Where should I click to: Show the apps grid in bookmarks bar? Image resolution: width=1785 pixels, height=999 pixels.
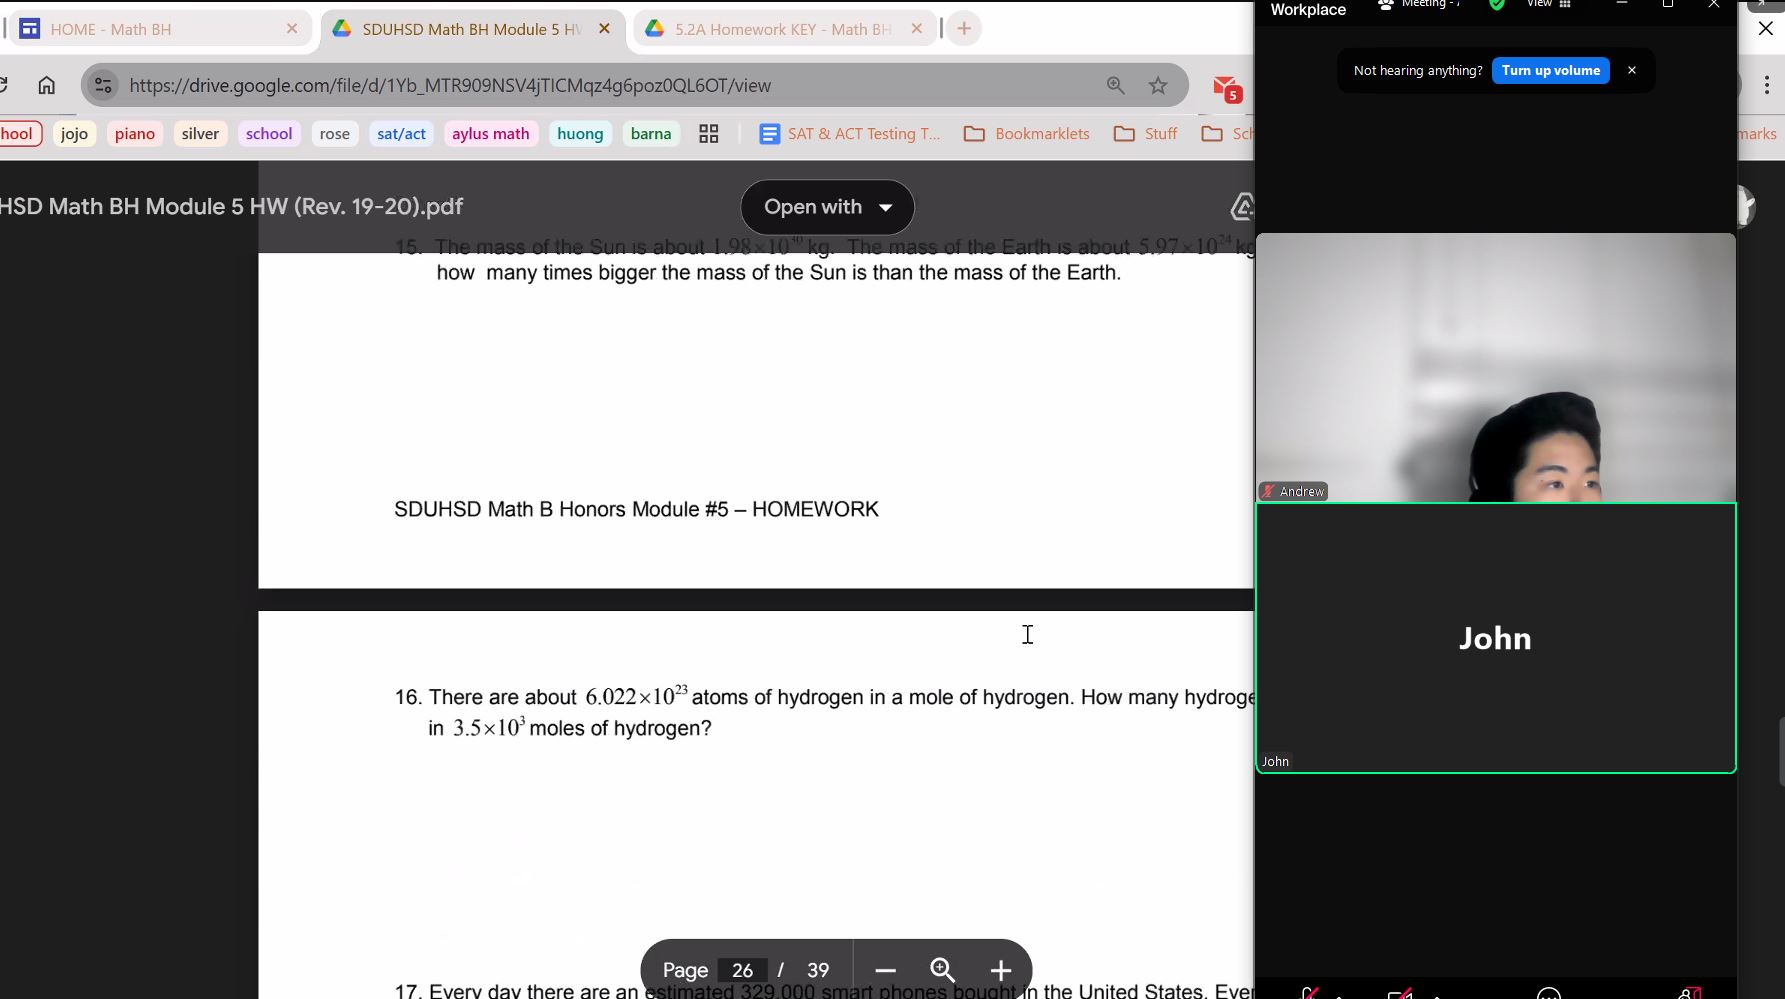[709, 134]
